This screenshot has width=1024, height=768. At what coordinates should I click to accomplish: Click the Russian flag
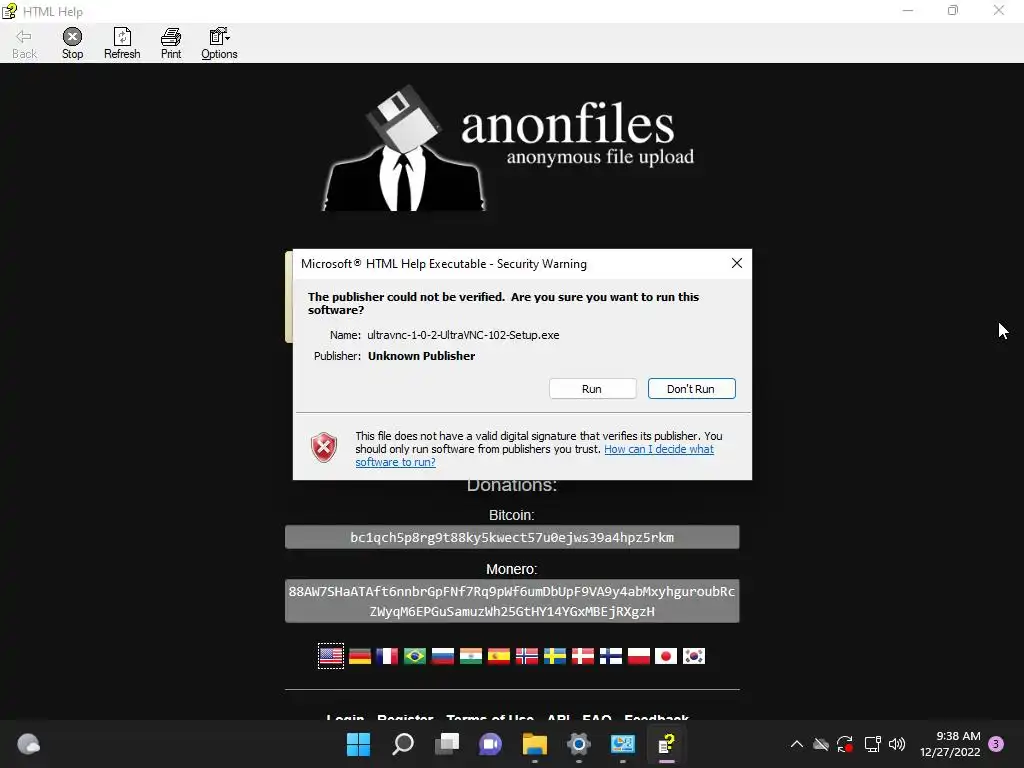tap(443, 656)
